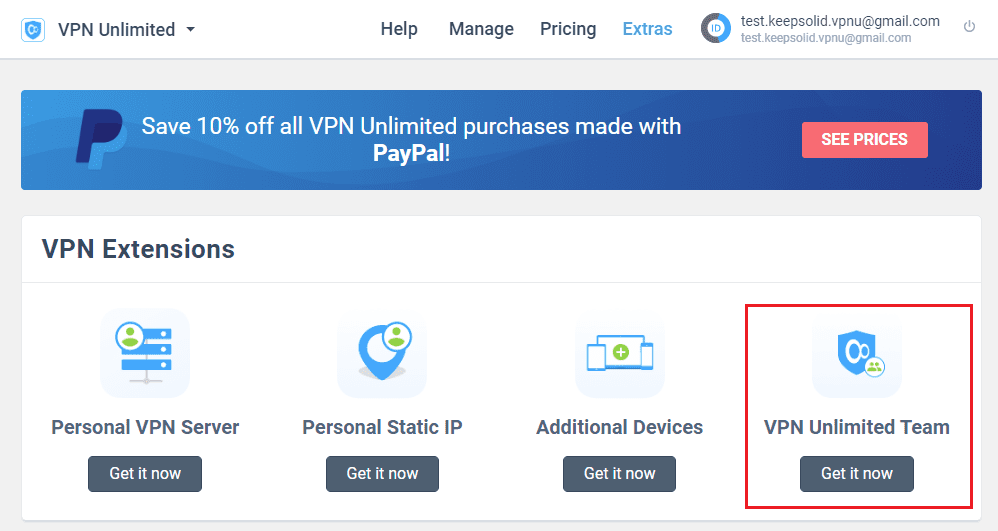Get the Personal VPN Server now
The width and height of the screenshot is (998, 531).
pos(145,474)
